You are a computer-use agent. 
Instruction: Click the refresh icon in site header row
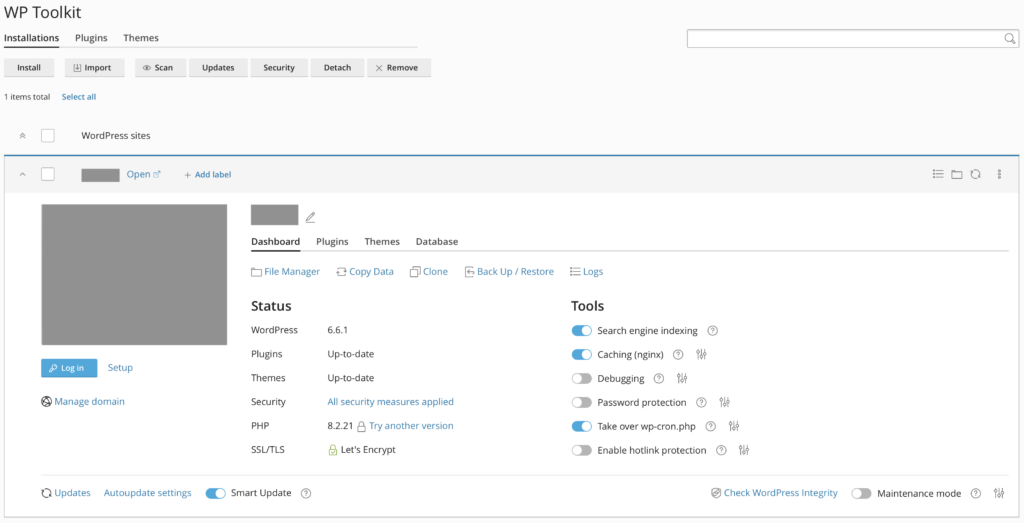pyautogui.click(x=975, y=174)
